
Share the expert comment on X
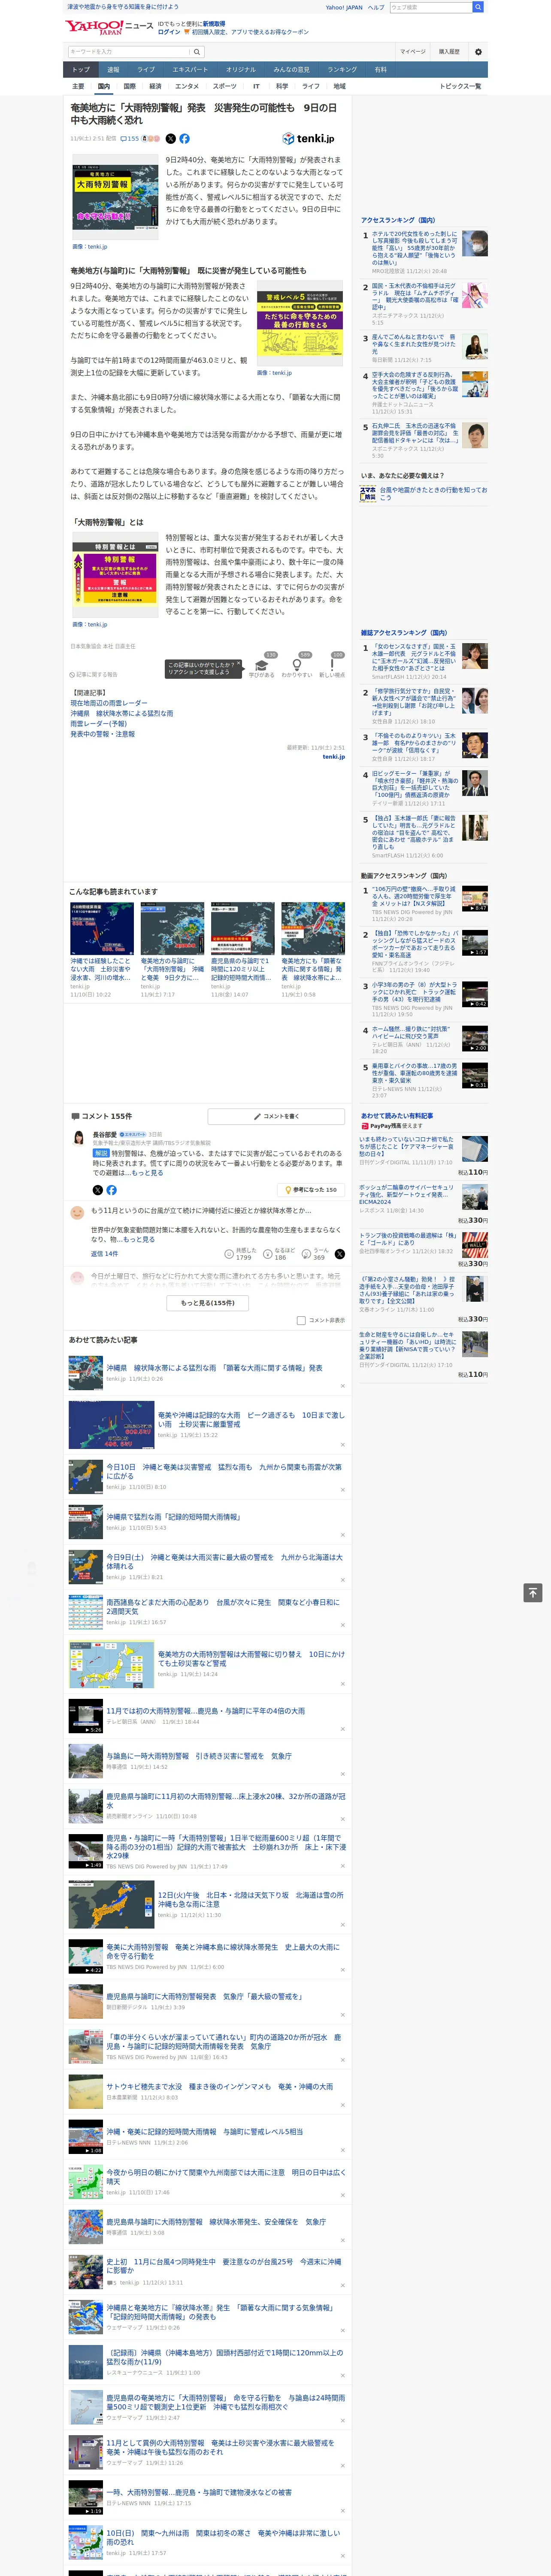(x=97, y=1190)
